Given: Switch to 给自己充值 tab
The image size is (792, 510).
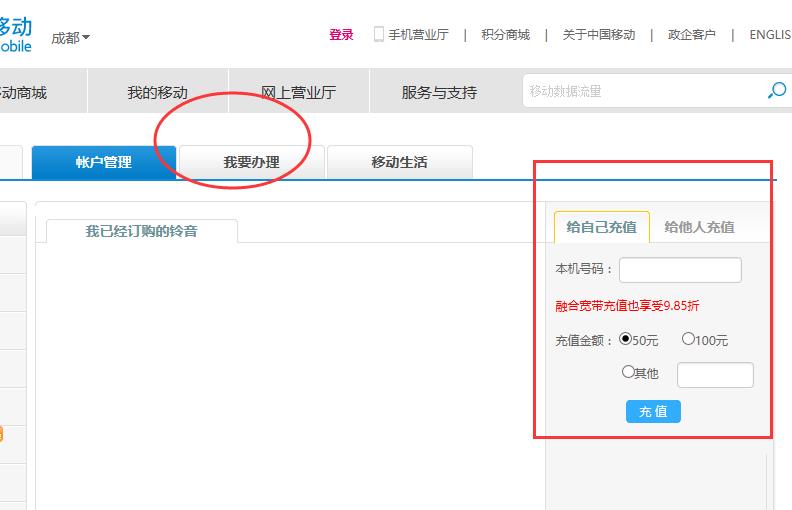Looking at the screenshot, I should [602, 227].
